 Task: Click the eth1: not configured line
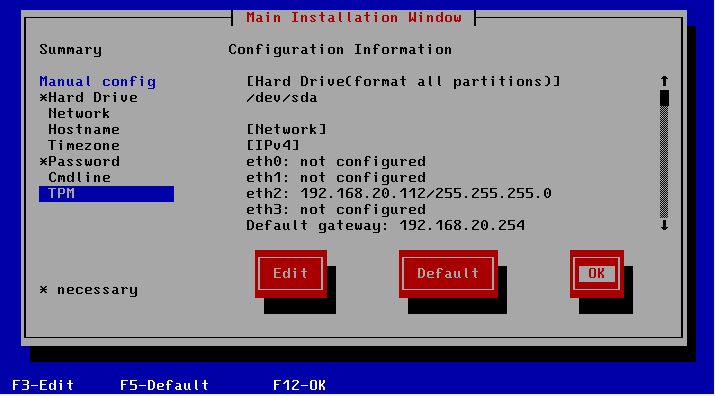coord(336,177)
